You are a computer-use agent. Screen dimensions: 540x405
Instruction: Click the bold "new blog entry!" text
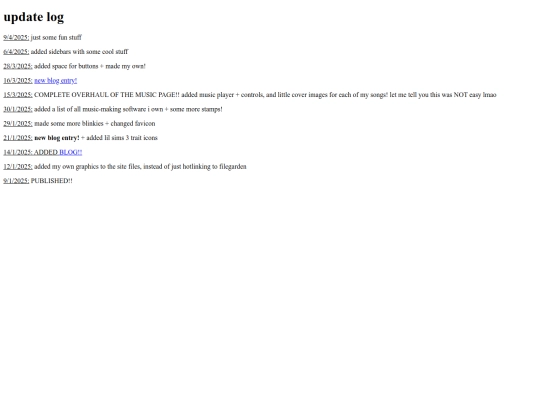click(x=57, y=138)
